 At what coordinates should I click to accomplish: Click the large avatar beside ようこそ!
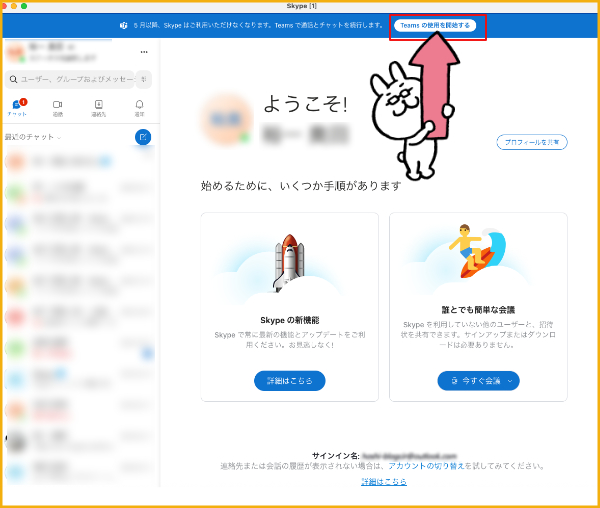tap(226, 120)
